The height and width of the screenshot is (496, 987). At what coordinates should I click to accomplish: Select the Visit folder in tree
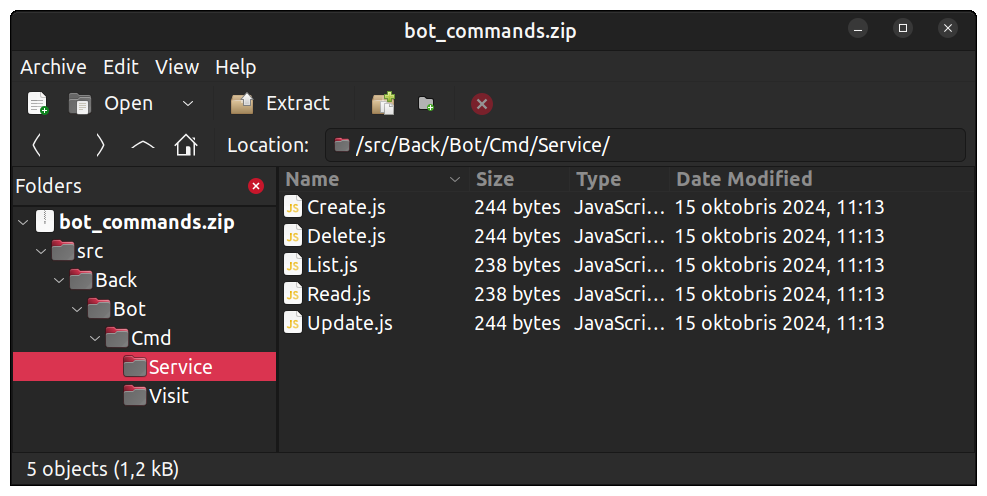(169, 396)
